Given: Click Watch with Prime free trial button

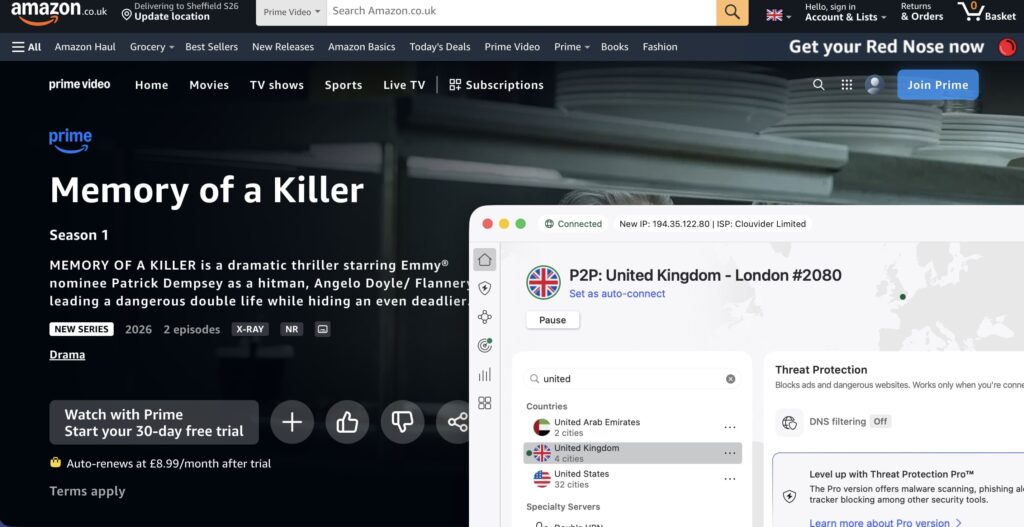Looking at the screenshot, I should click(154, 423).
